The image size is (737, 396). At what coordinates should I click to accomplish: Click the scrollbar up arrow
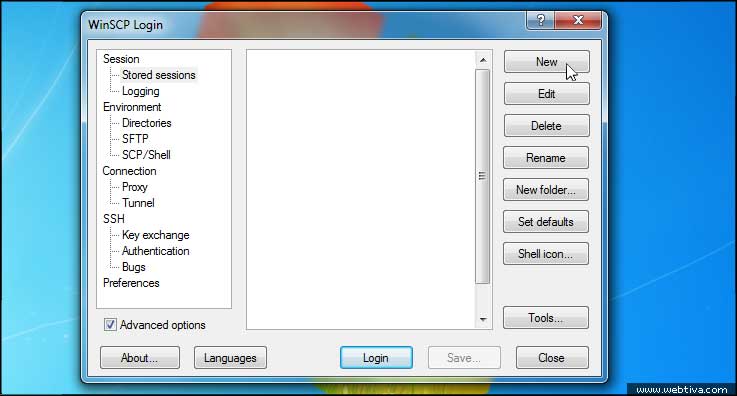click(x=483, y=60)
